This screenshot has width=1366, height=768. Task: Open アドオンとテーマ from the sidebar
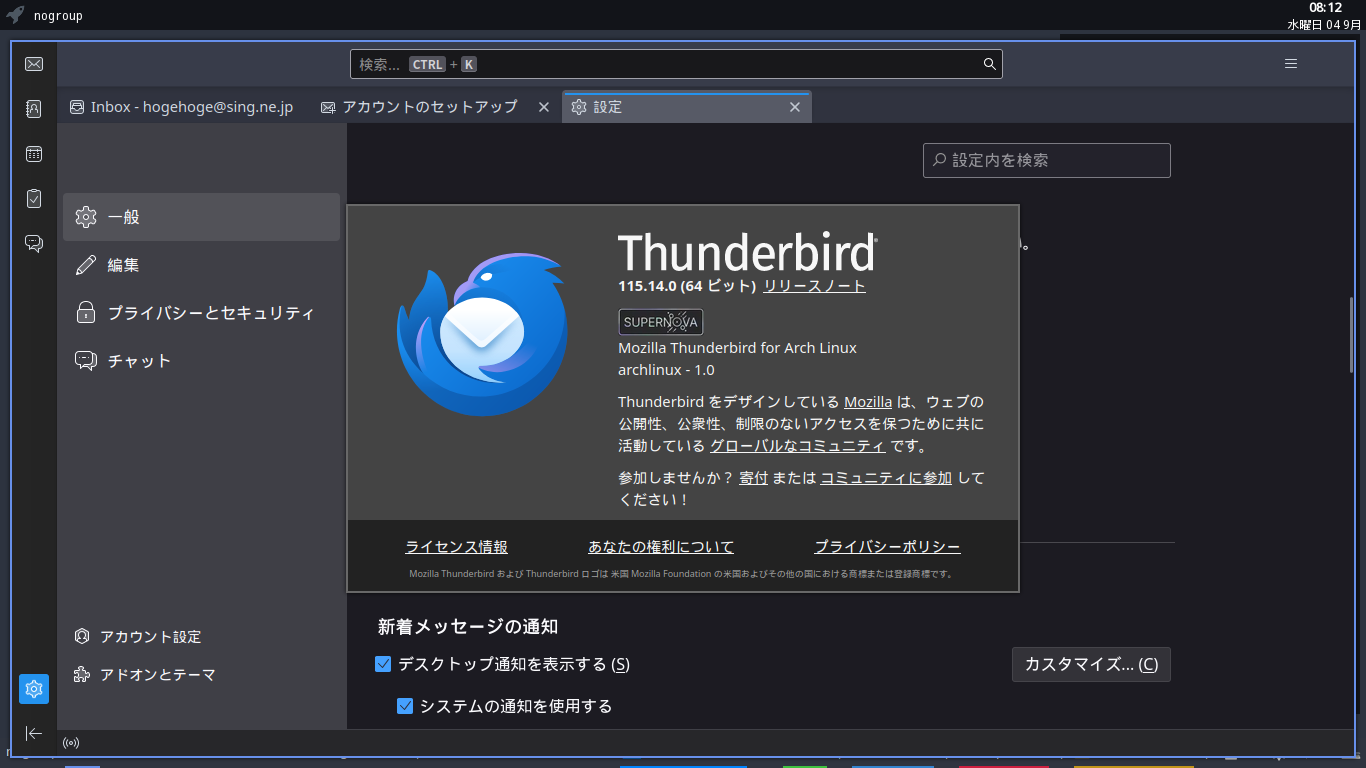[145, 675]
